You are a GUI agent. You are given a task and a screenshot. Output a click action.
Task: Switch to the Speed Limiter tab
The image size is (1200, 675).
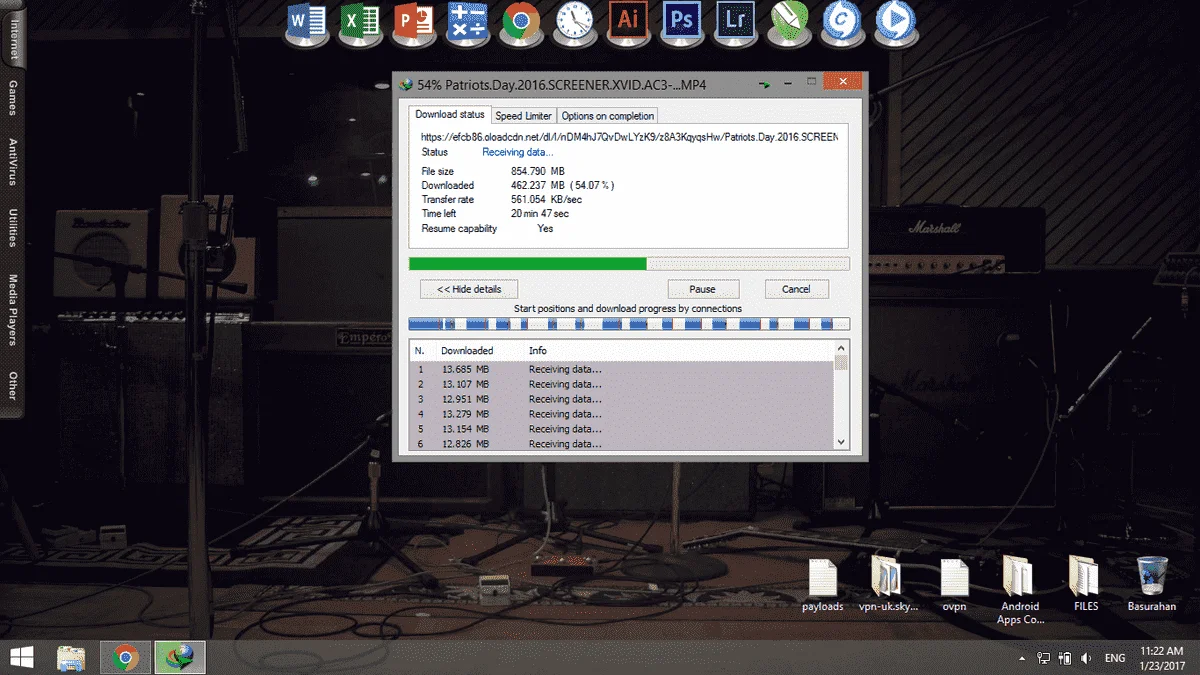click(x=523, y=116)
